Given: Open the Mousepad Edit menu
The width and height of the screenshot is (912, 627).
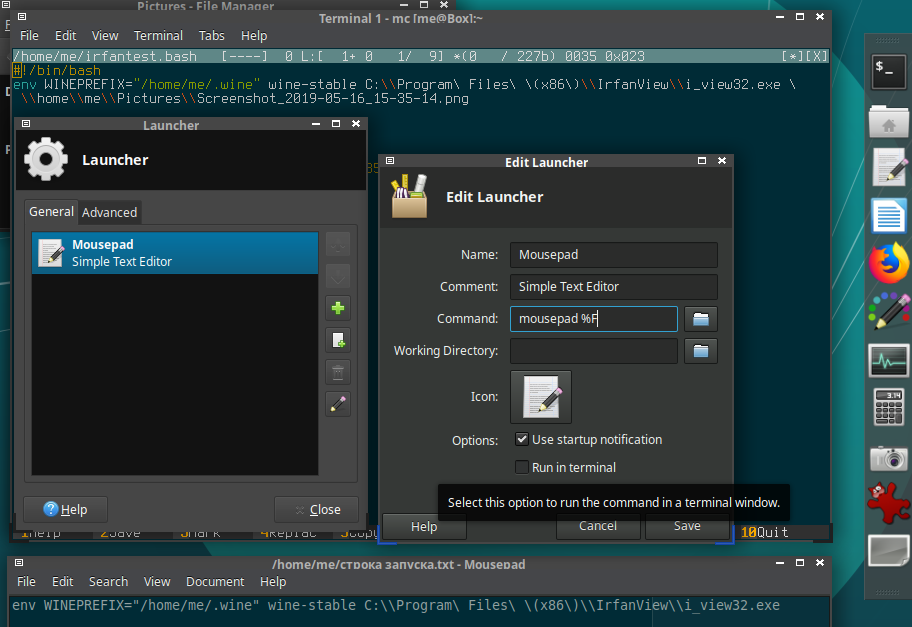Looking at the screenshot, I should click(x=62, y=582).
